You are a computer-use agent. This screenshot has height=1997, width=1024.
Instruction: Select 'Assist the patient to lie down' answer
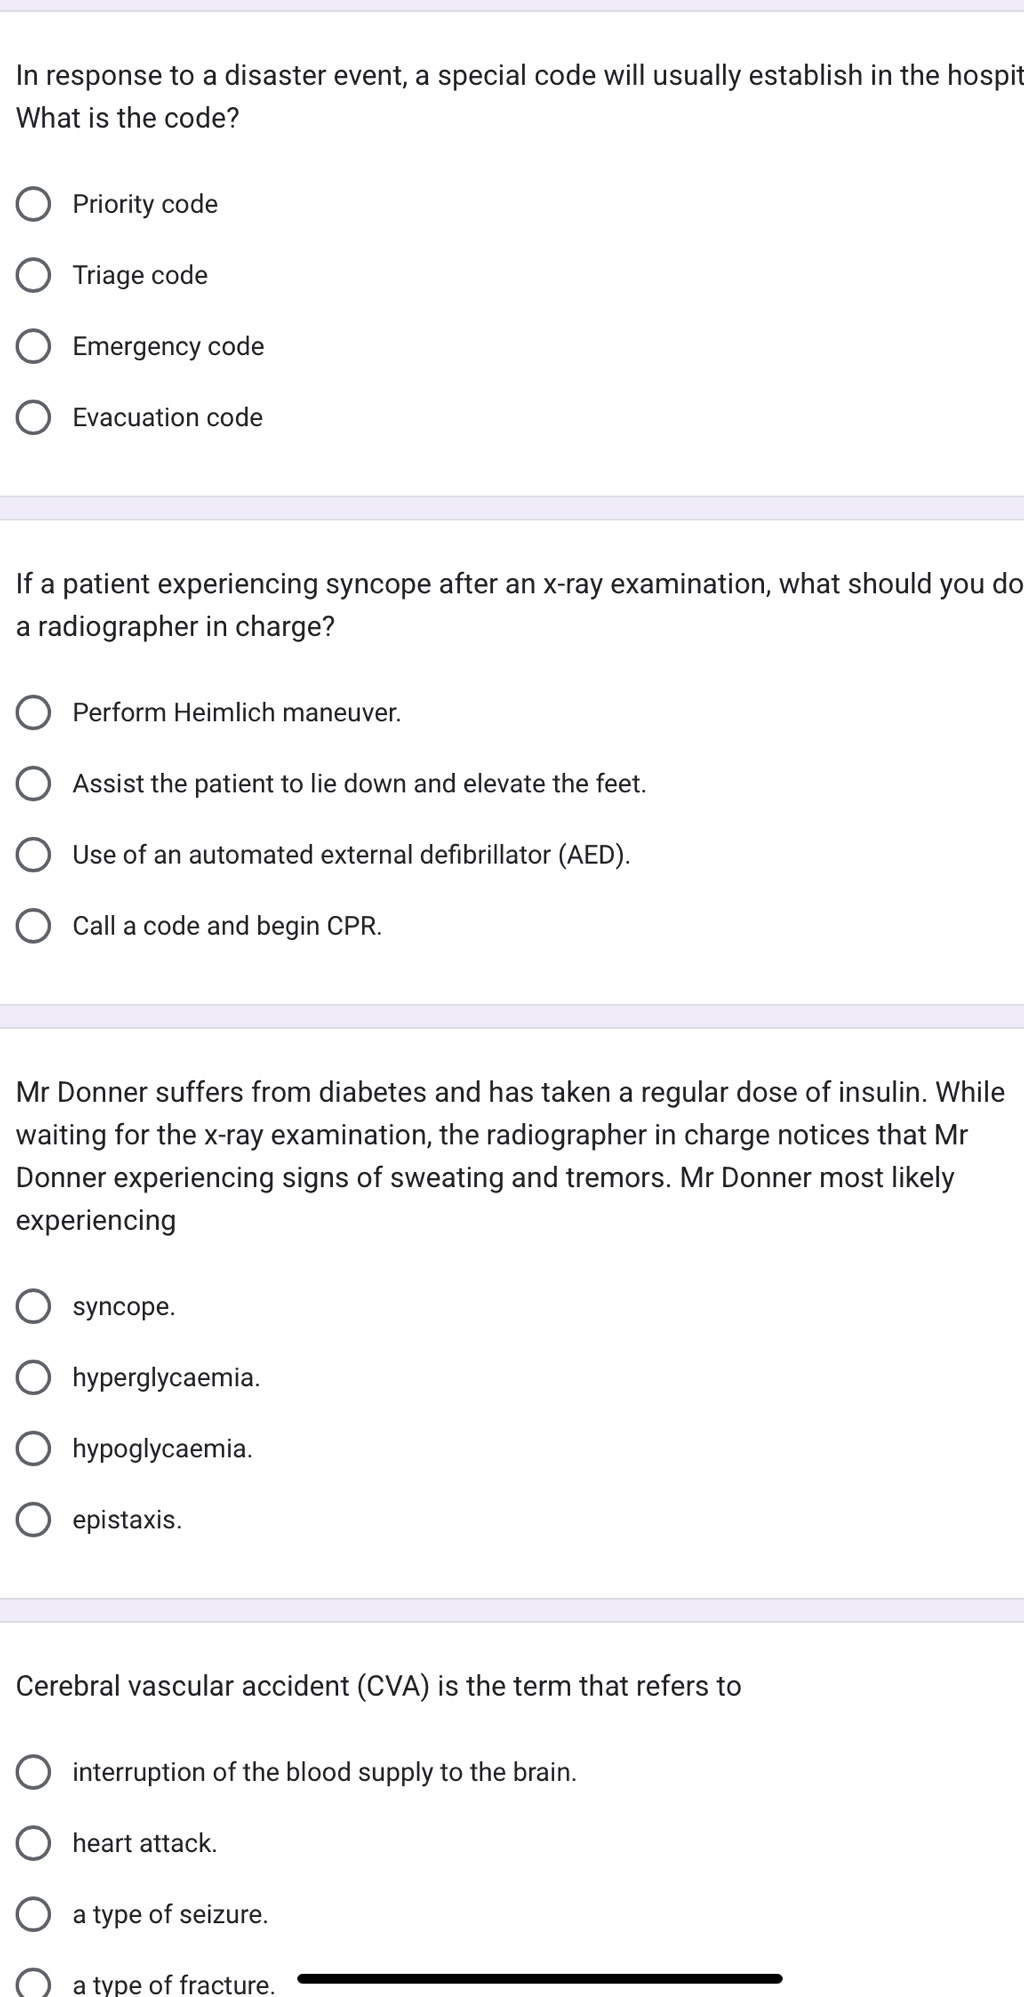34,784
